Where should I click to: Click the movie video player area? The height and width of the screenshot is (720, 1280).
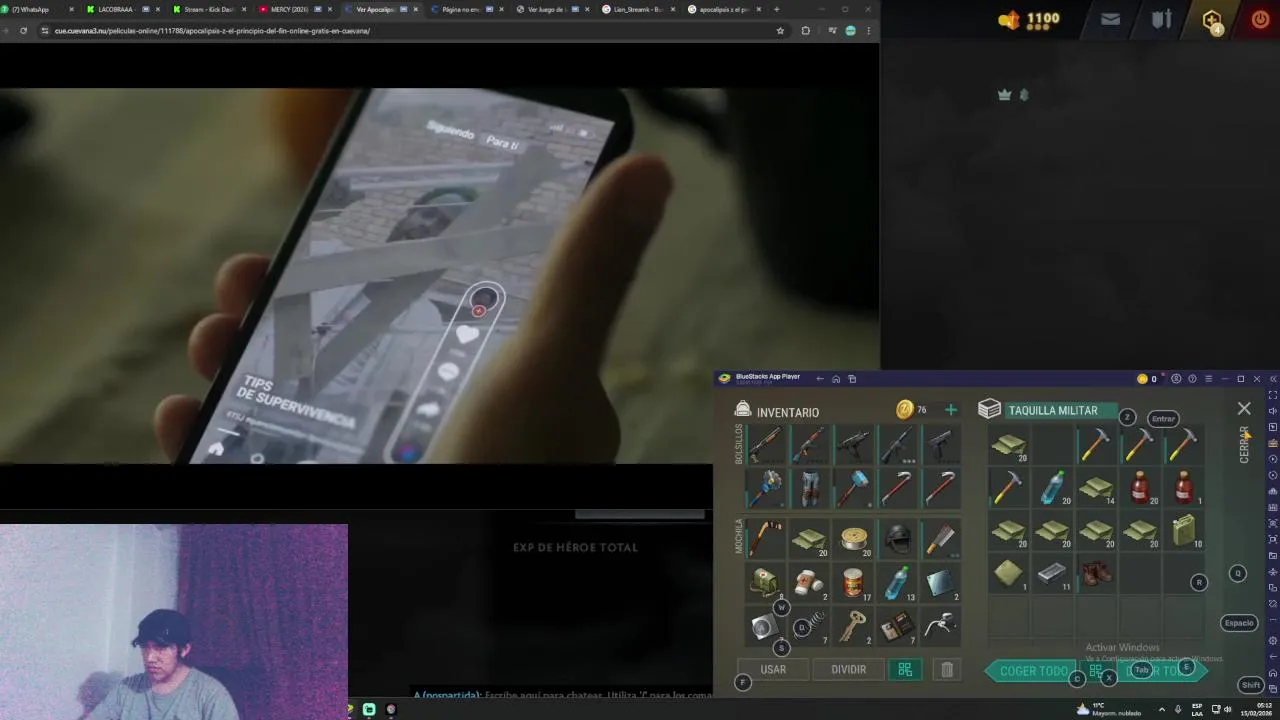pos(440,276)
